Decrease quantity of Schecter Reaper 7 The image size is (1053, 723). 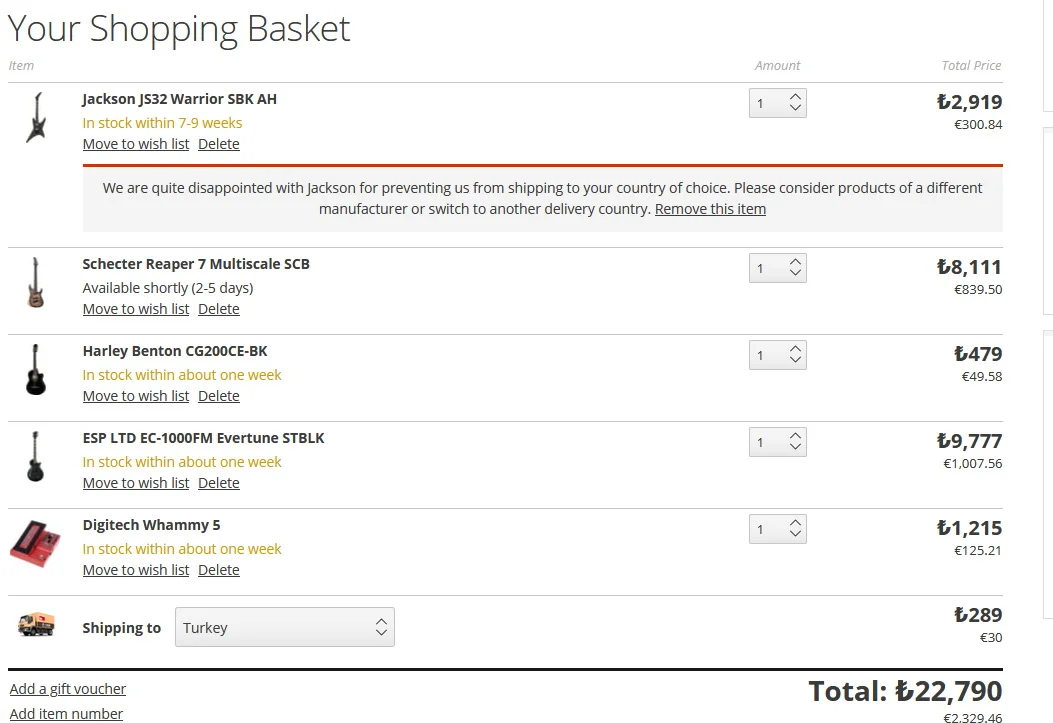(795, 273)
